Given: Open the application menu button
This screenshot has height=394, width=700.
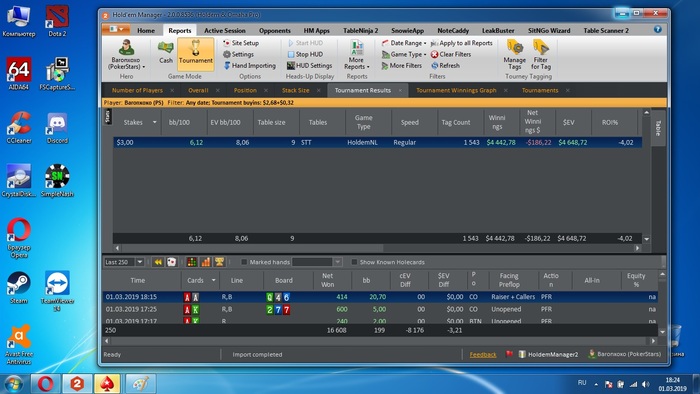Looking at the screenshot, I should coord(116,29).
